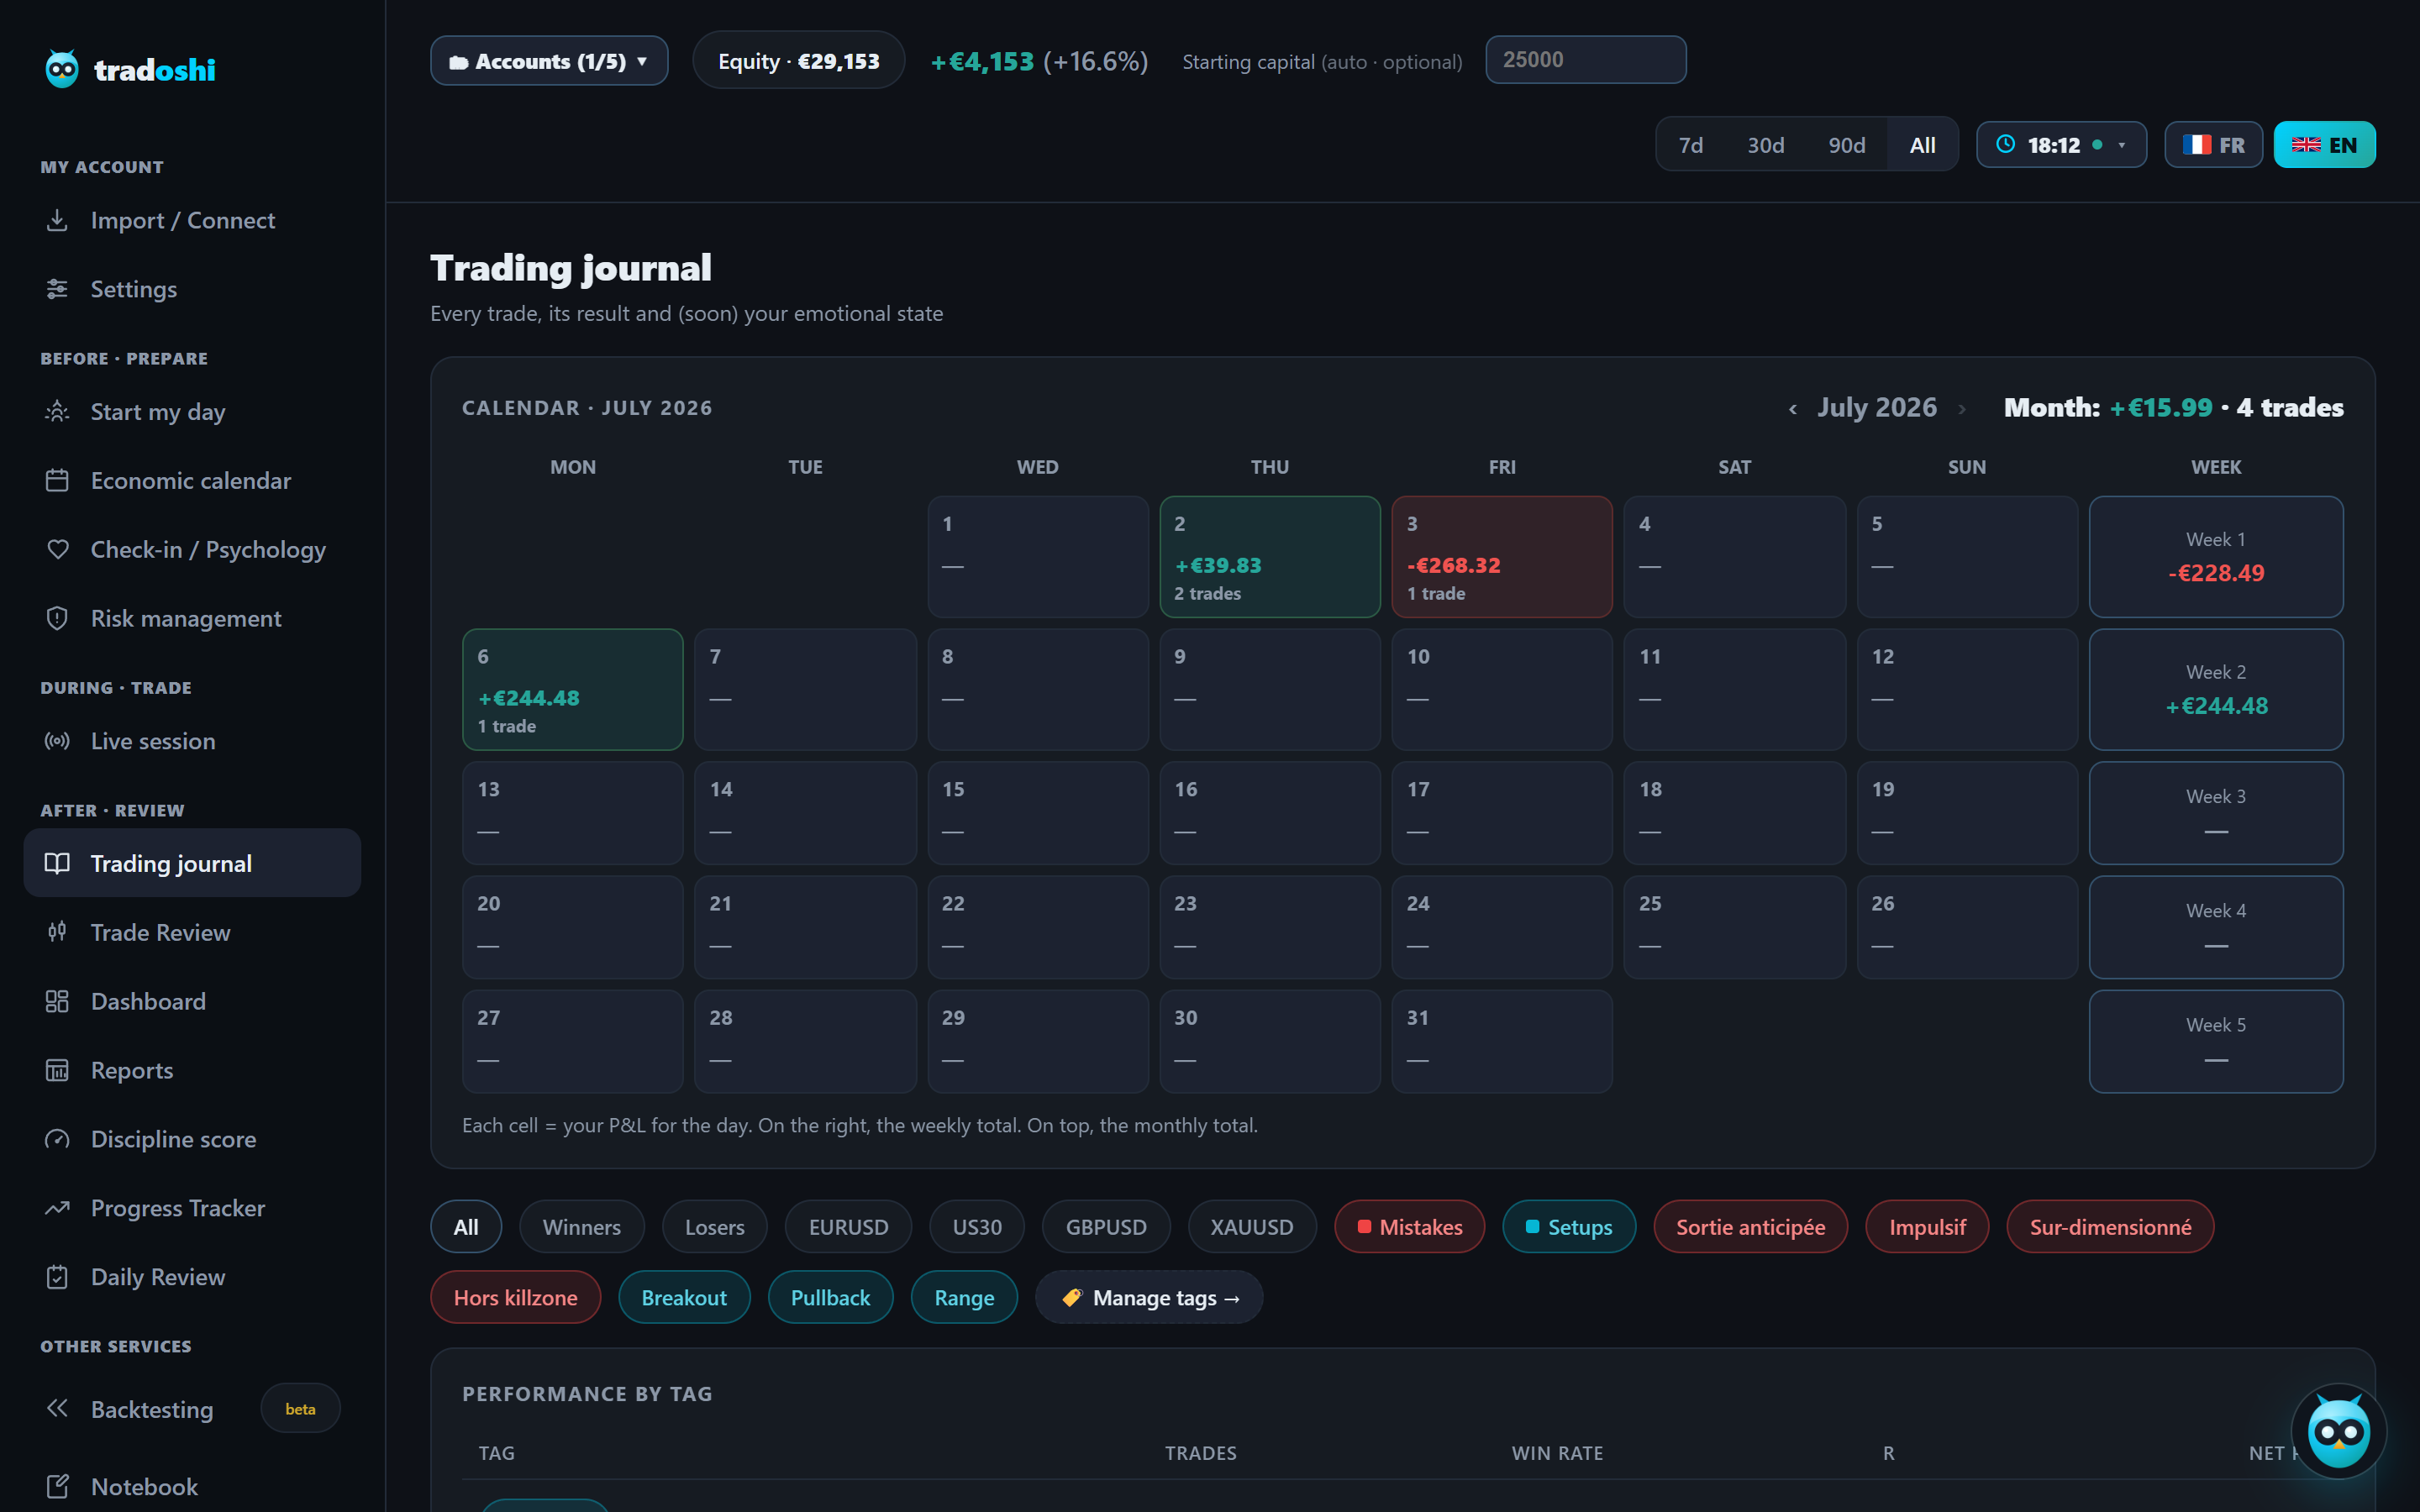Click Week 1 summary -€228.49
The image size is (2420, 1512).
coord(2216,556)
